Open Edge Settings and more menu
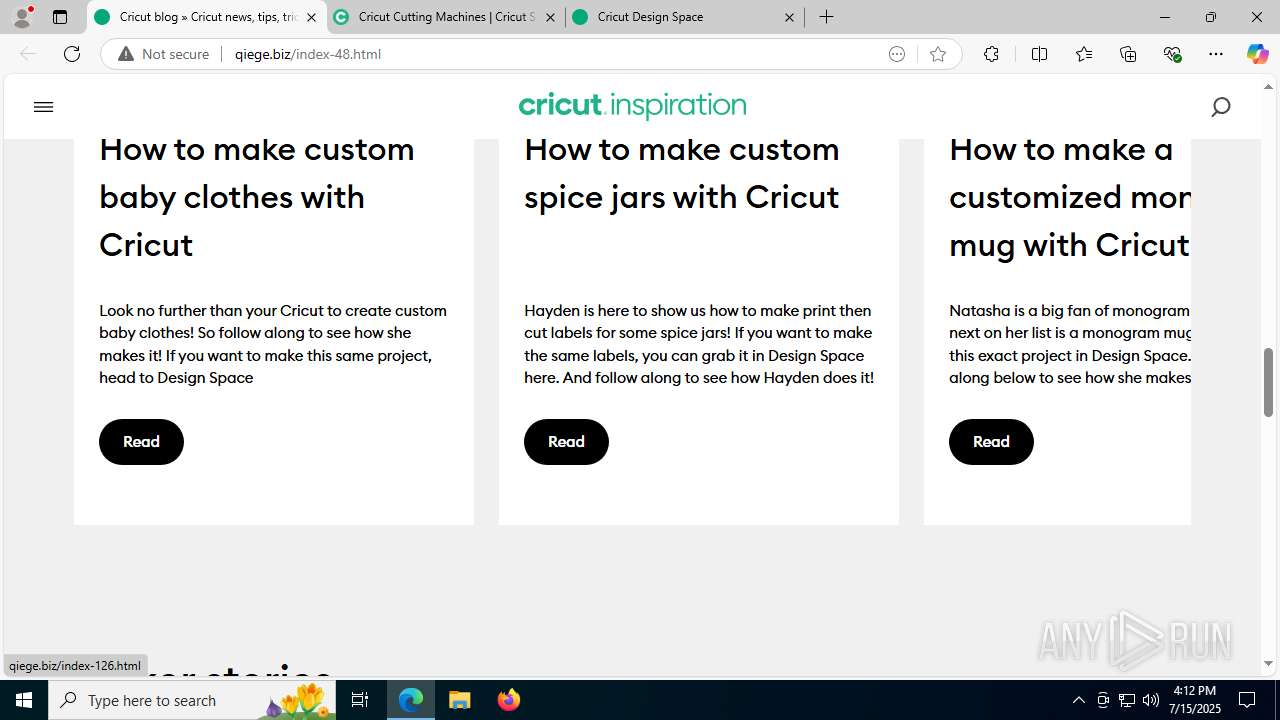1280x720 pixels. coord(1216,54)
